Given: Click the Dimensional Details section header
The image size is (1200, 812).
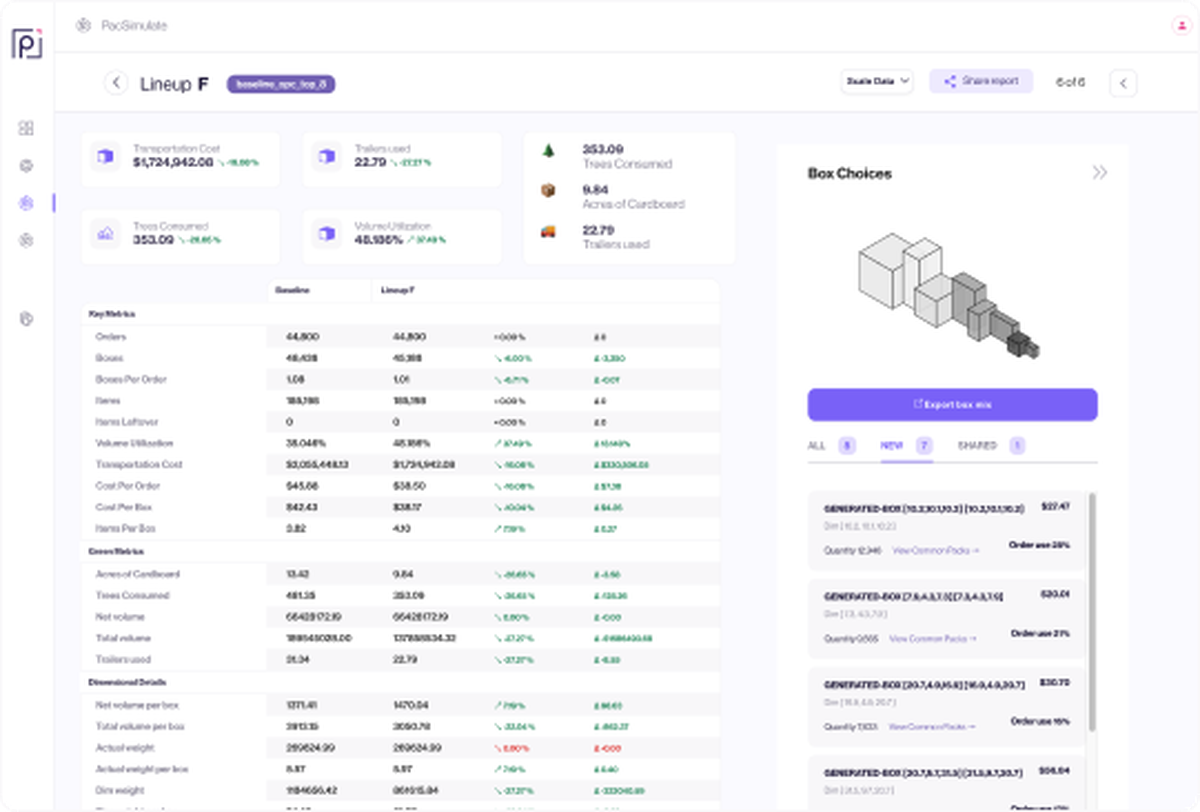Looking at the screenshot, I should (x=125, y=681).
